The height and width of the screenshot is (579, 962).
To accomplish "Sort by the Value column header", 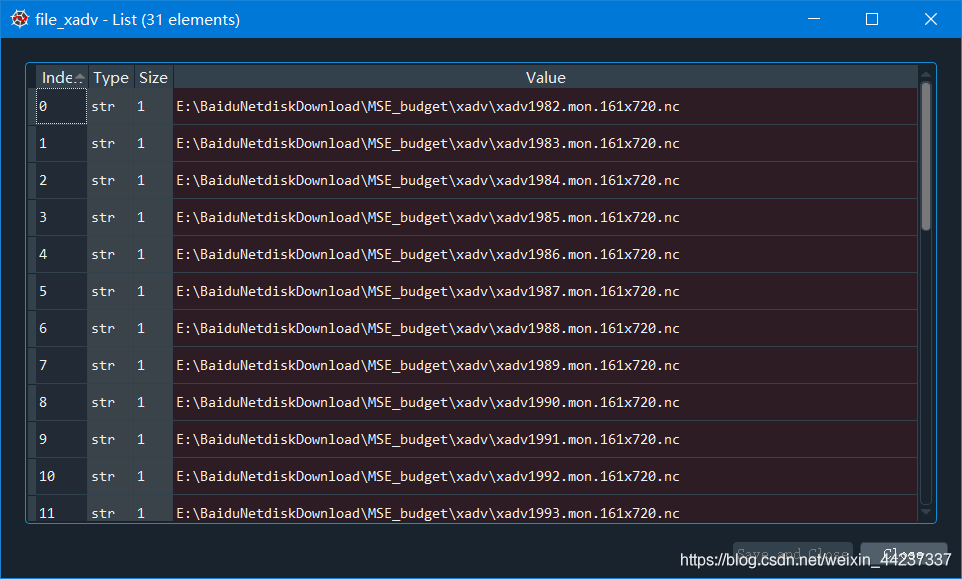I will 545,77.
